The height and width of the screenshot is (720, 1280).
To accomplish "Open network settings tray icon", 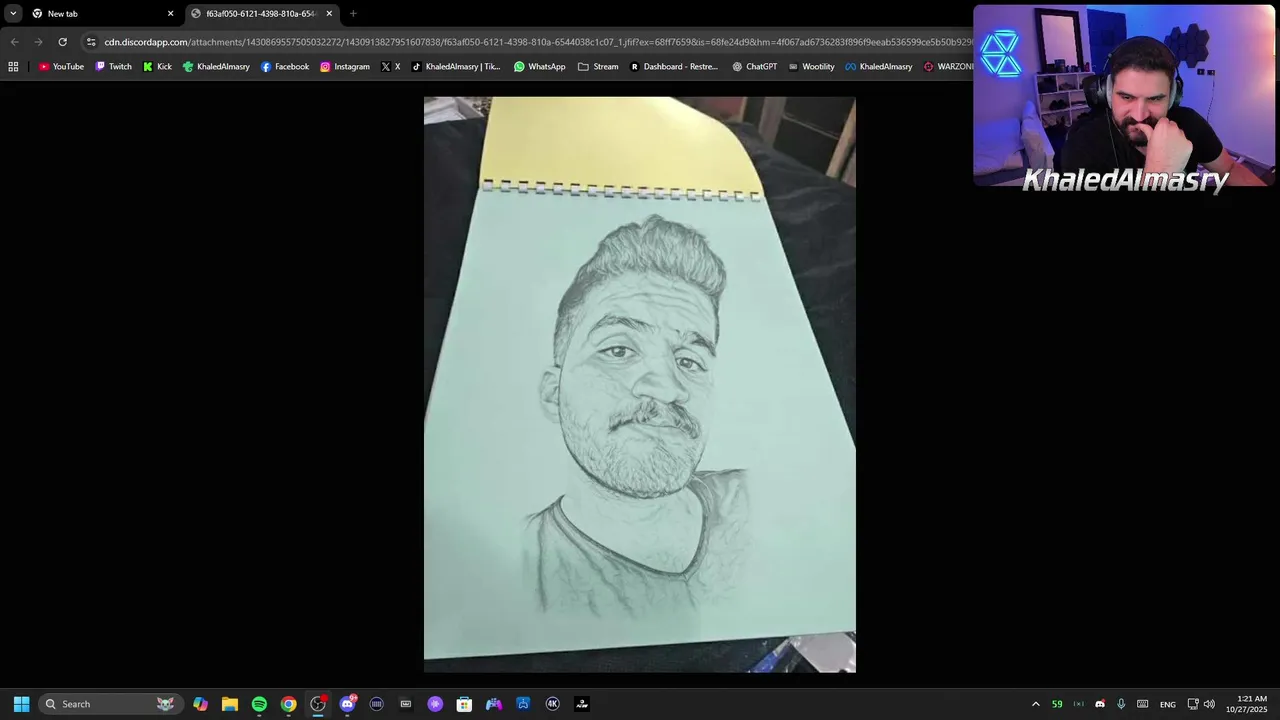I will pyautogui.click(x=1193, y=704).
